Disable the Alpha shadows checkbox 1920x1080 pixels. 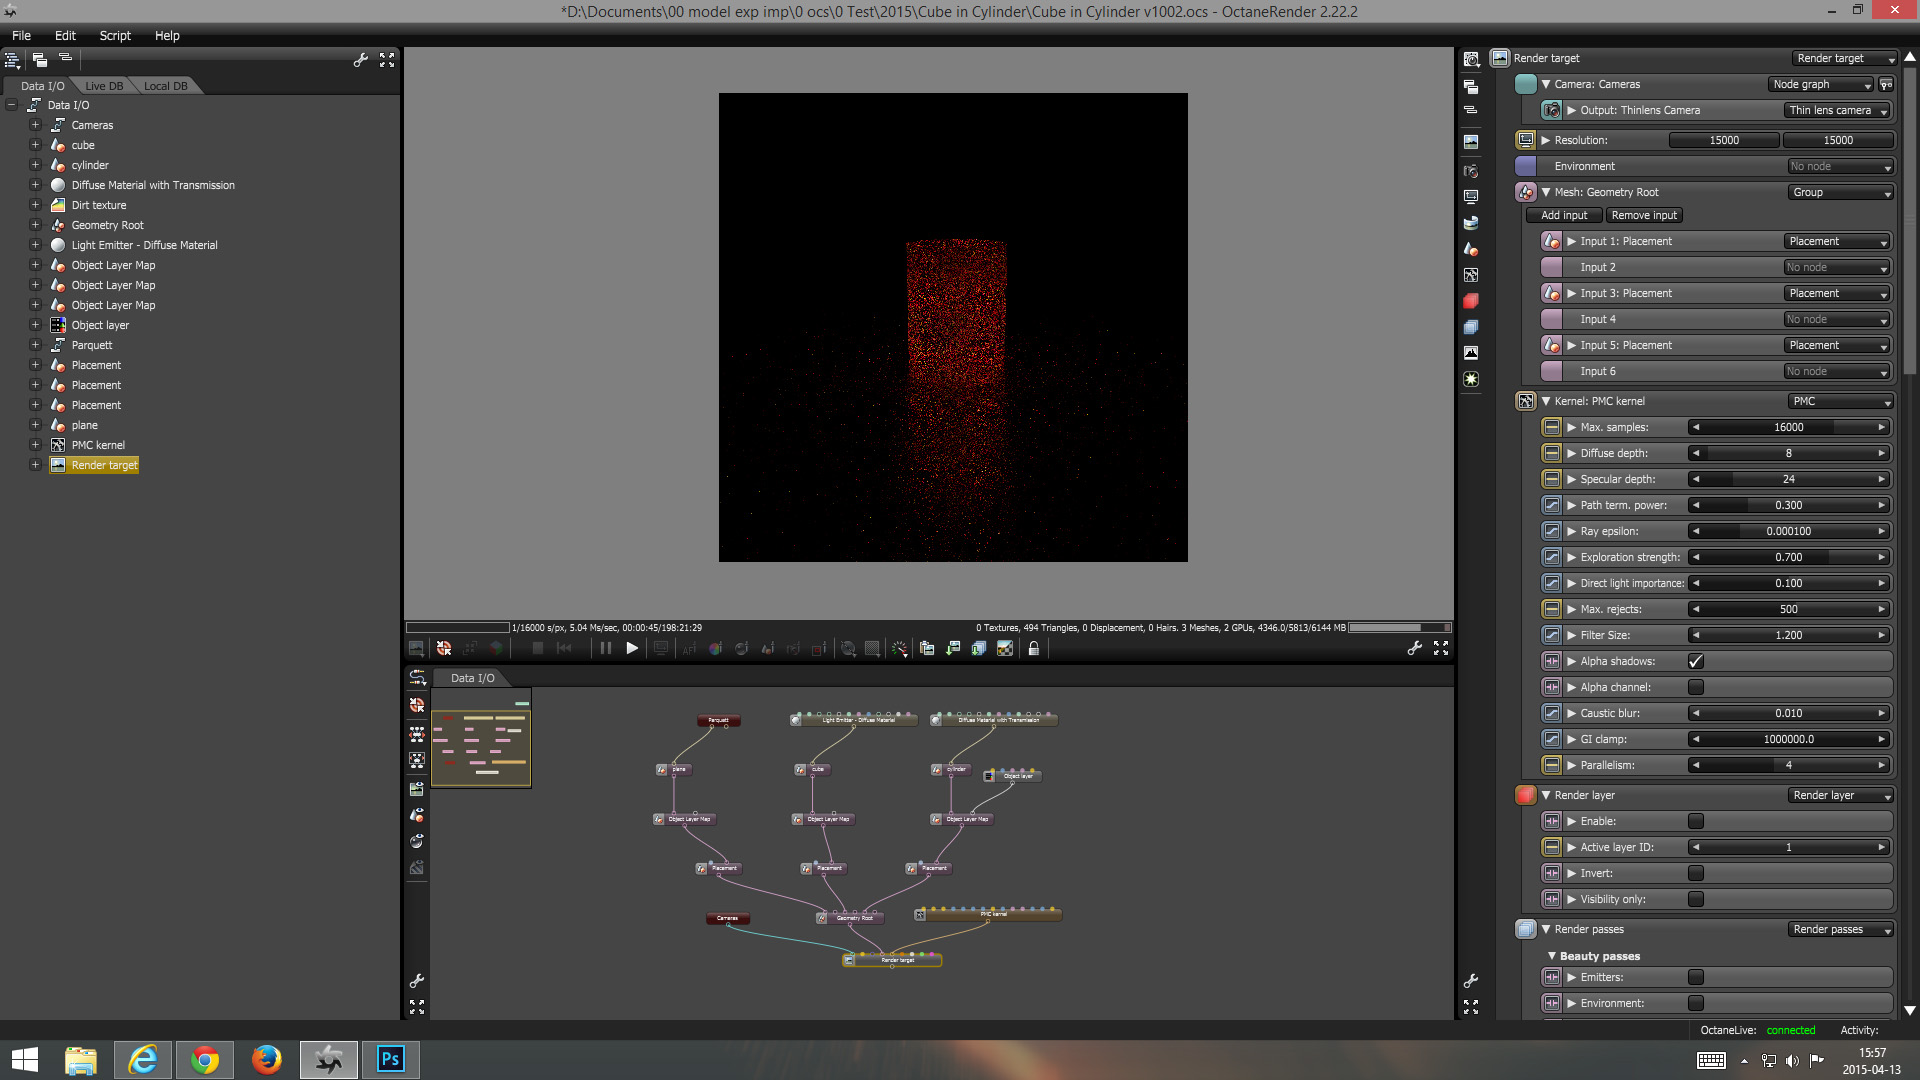tap(1696, 661)
